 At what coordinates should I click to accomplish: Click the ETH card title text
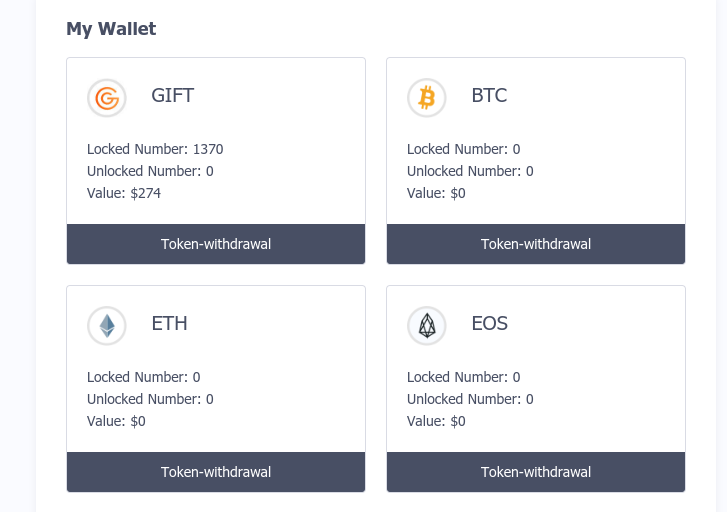169,324
